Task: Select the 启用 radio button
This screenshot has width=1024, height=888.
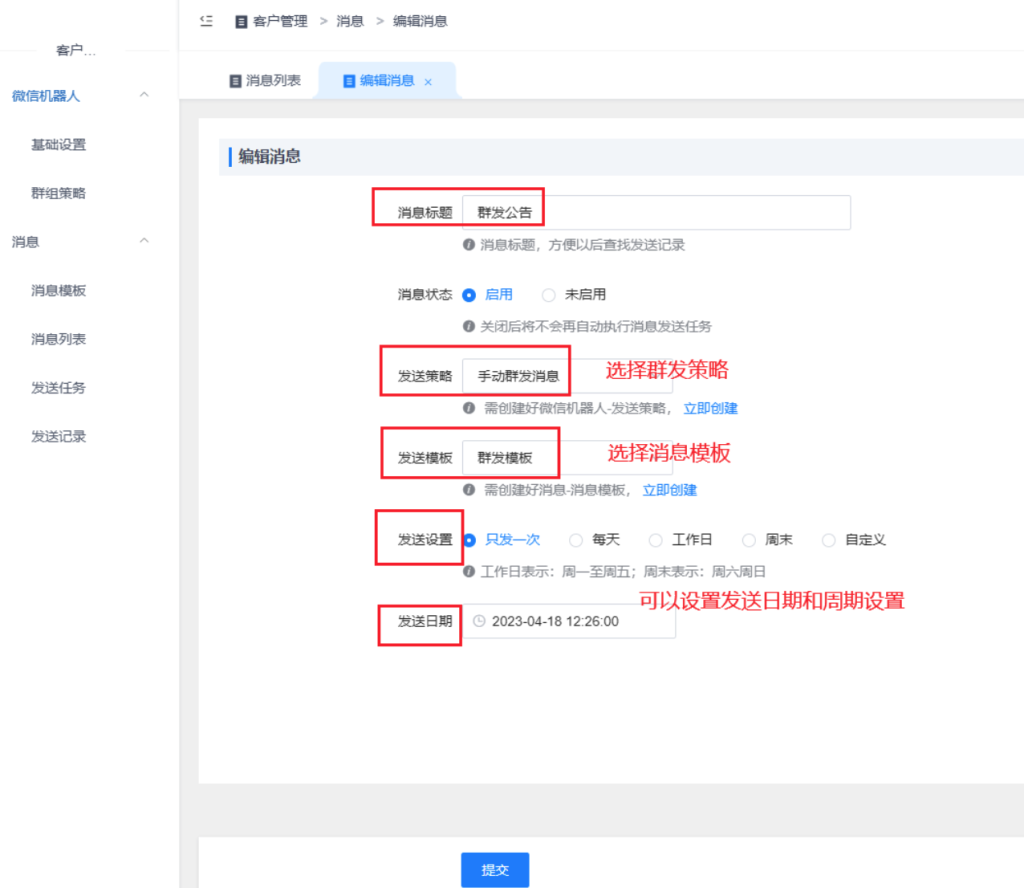Action: (469, 295)
